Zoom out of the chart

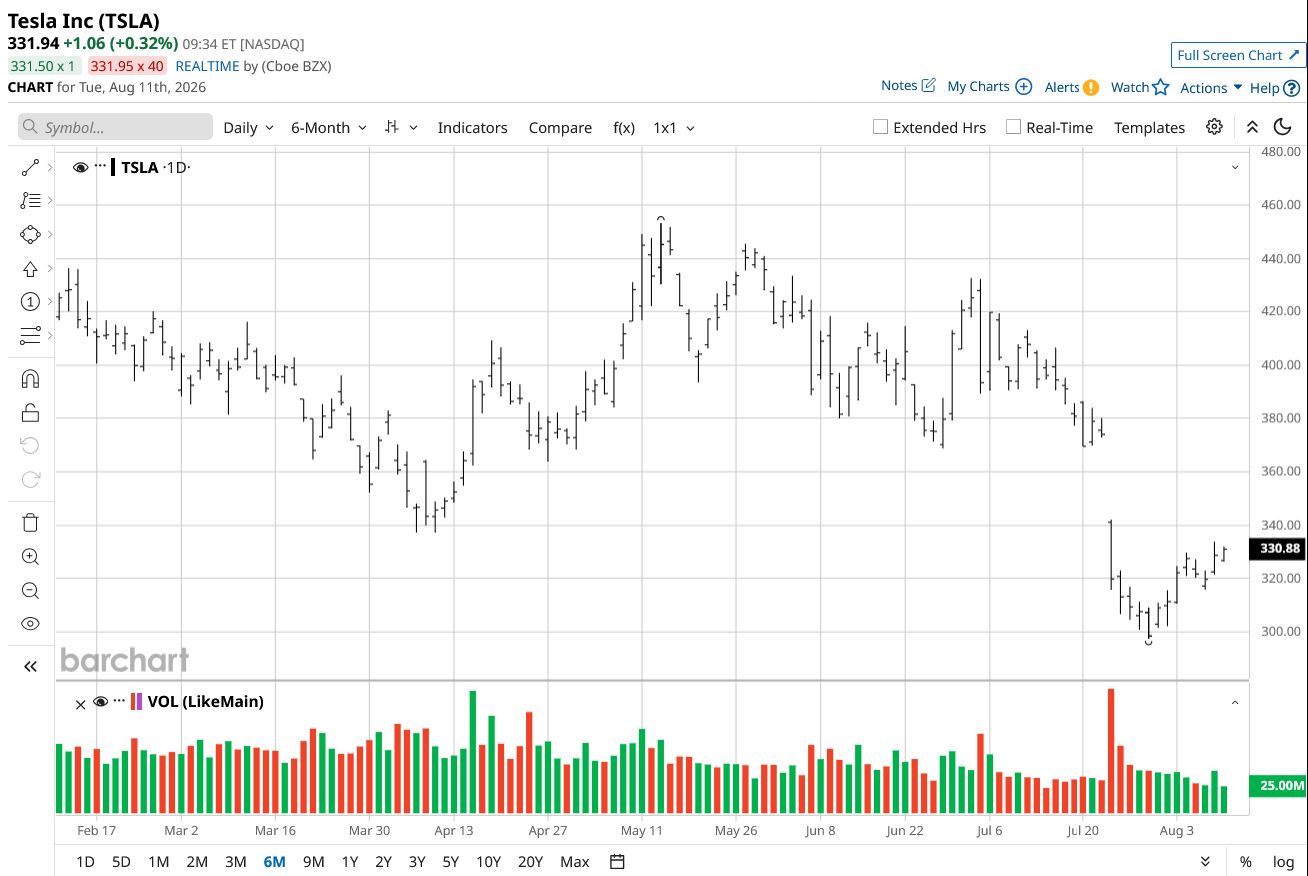(30, 590)
